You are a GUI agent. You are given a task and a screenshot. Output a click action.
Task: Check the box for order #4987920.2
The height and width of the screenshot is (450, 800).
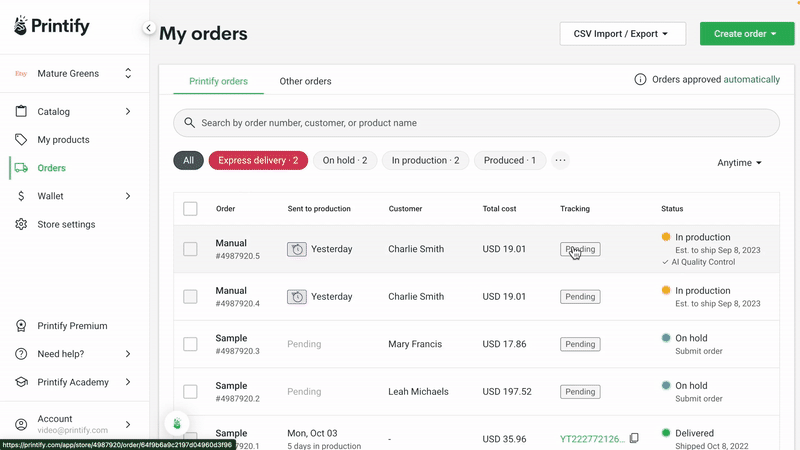pos(190,391)
